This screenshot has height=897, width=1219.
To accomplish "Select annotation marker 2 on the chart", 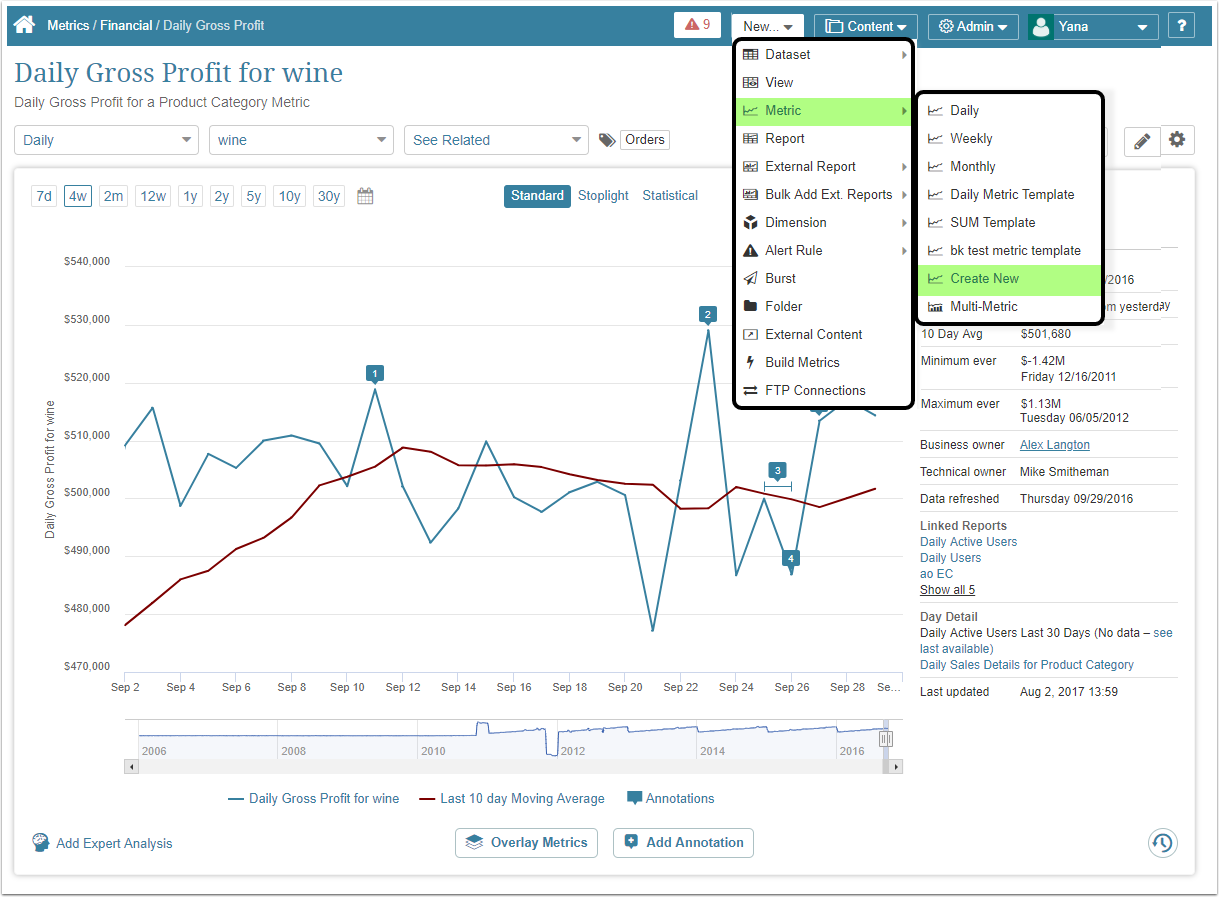I will point(708,314).
